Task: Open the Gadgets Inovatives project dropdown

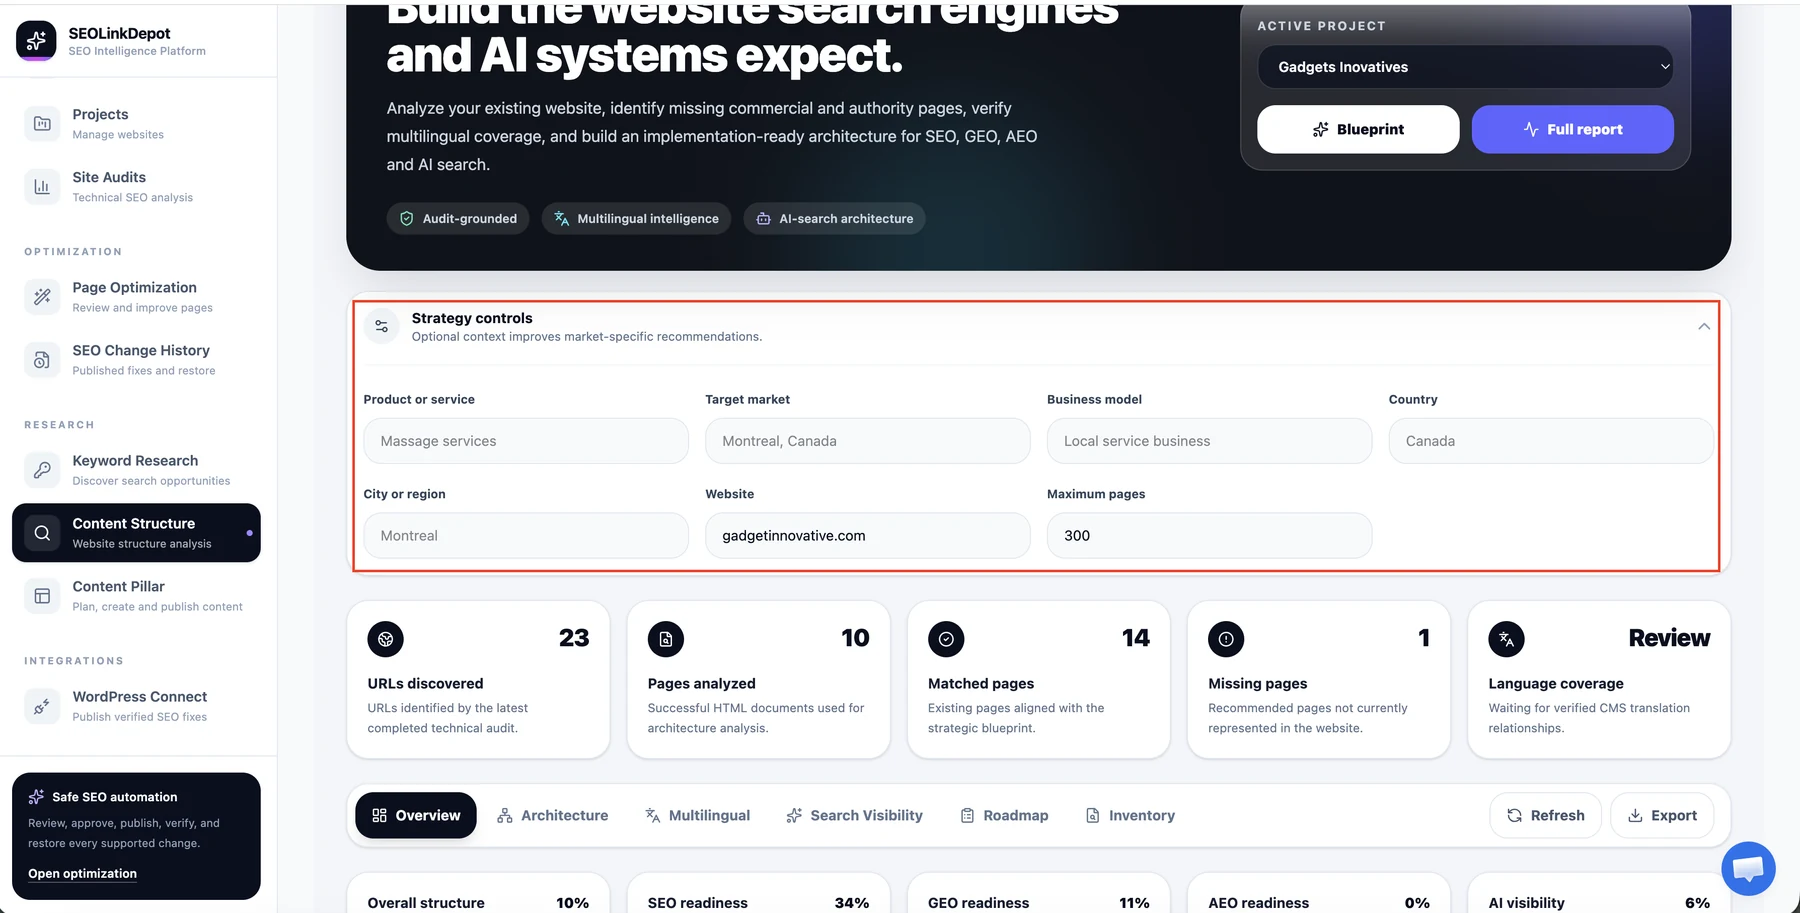Action: click(x=1465, y=67)
